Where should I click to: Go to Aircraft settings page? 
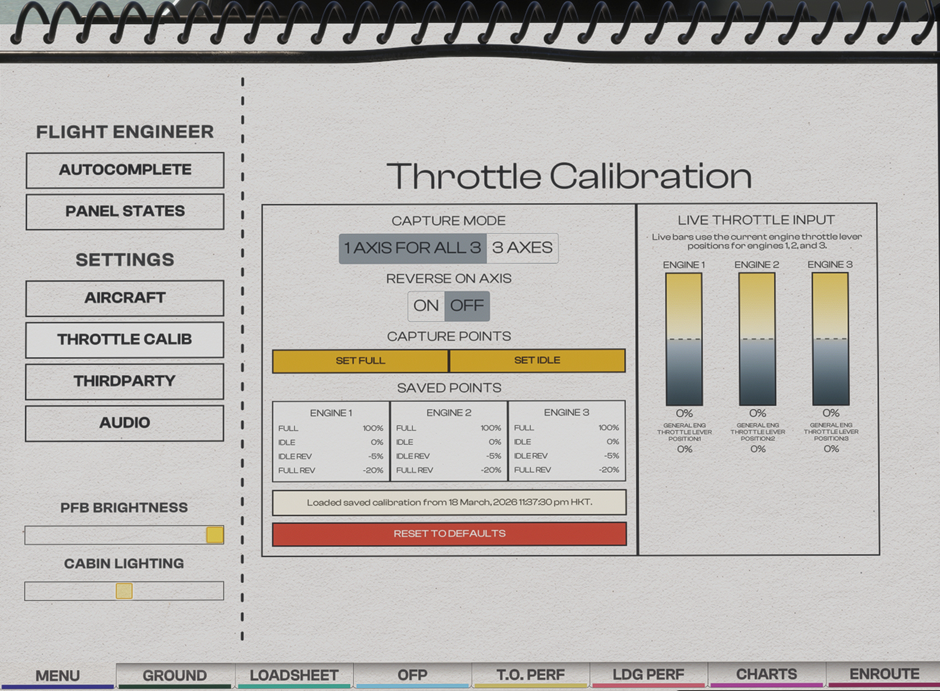coord(125,298)
